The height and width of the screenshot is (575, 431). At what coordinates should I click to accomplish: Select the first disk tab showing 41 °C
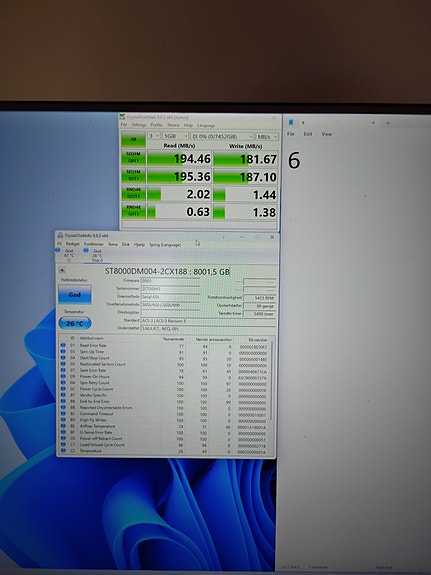pyautogui.click(x=68, y=255)
